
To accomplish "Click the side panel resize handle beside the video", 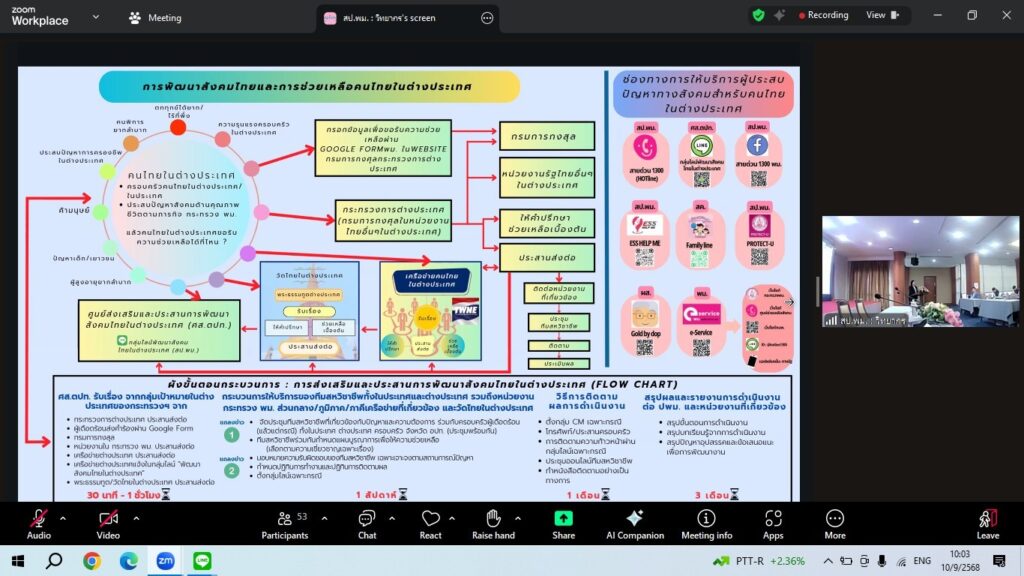I will tap(818, 292).
